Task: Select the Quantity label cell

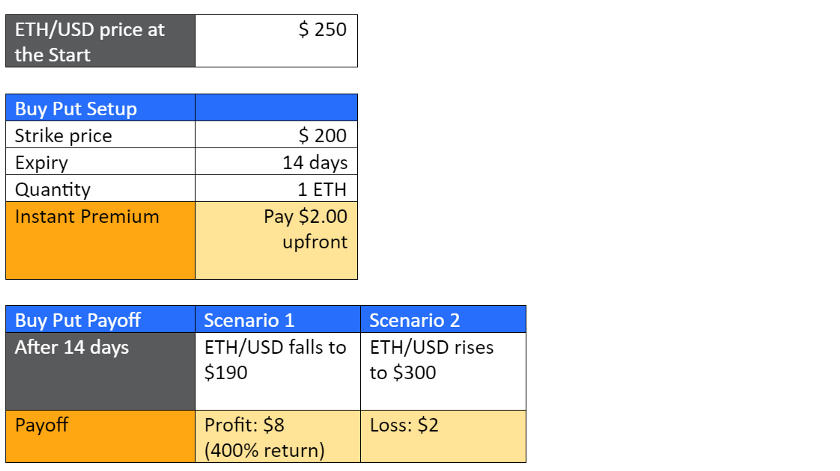Action: (100, 189)
